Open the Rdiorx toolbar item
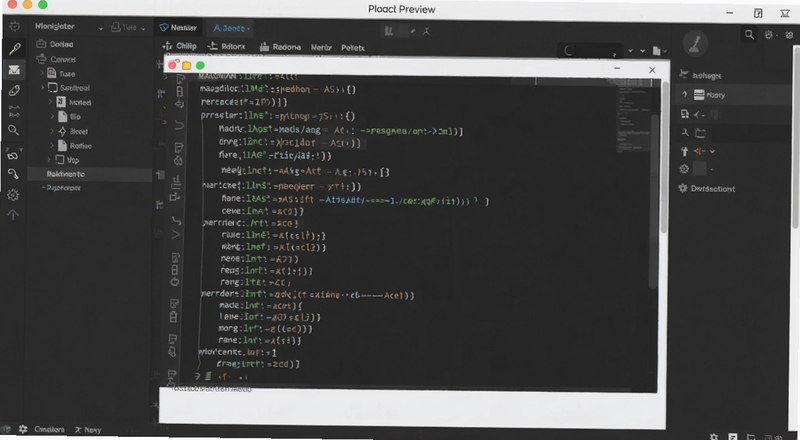800x440 pixels. tap(227, 46)
